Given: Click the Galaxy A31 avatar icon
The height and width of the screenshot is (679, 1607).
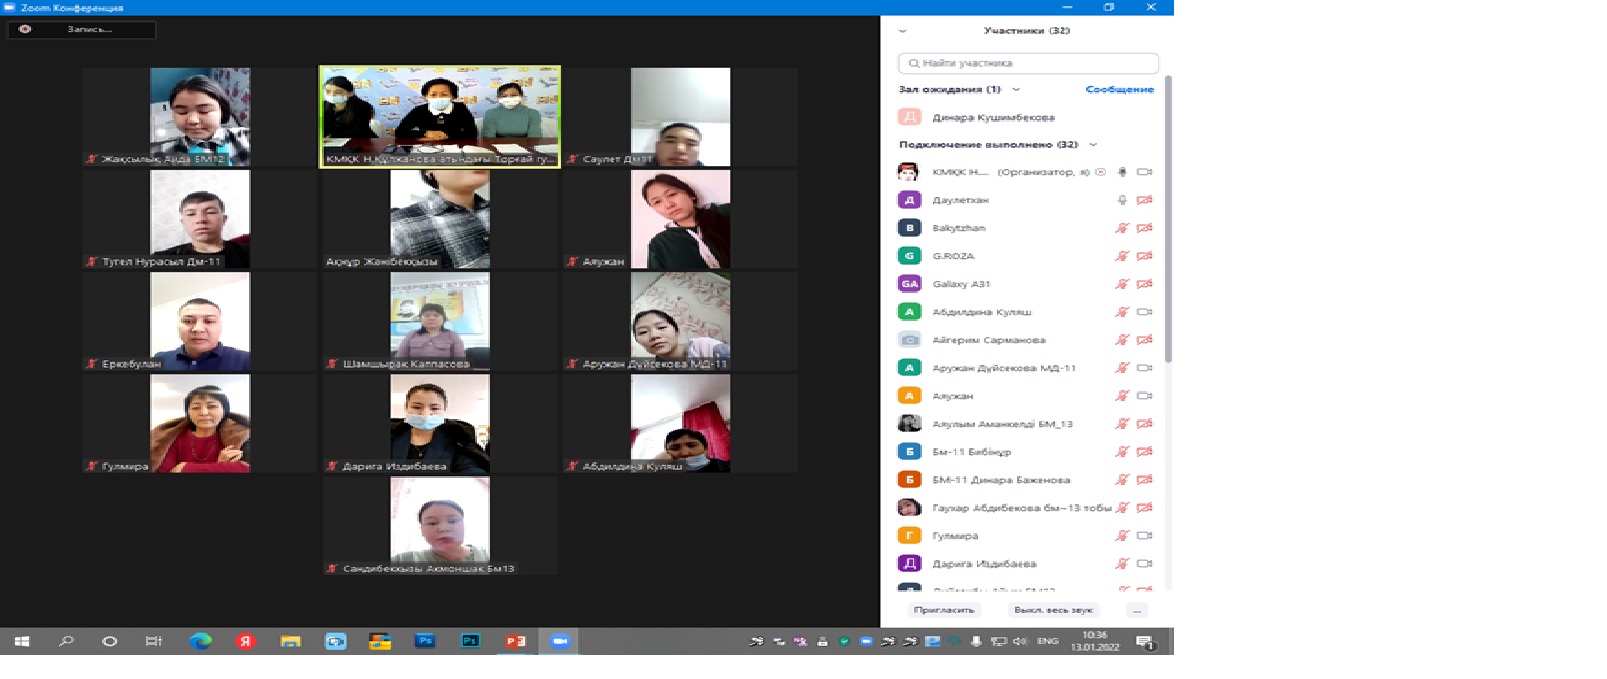Looking at the screenshot, I should click(909, 284).
